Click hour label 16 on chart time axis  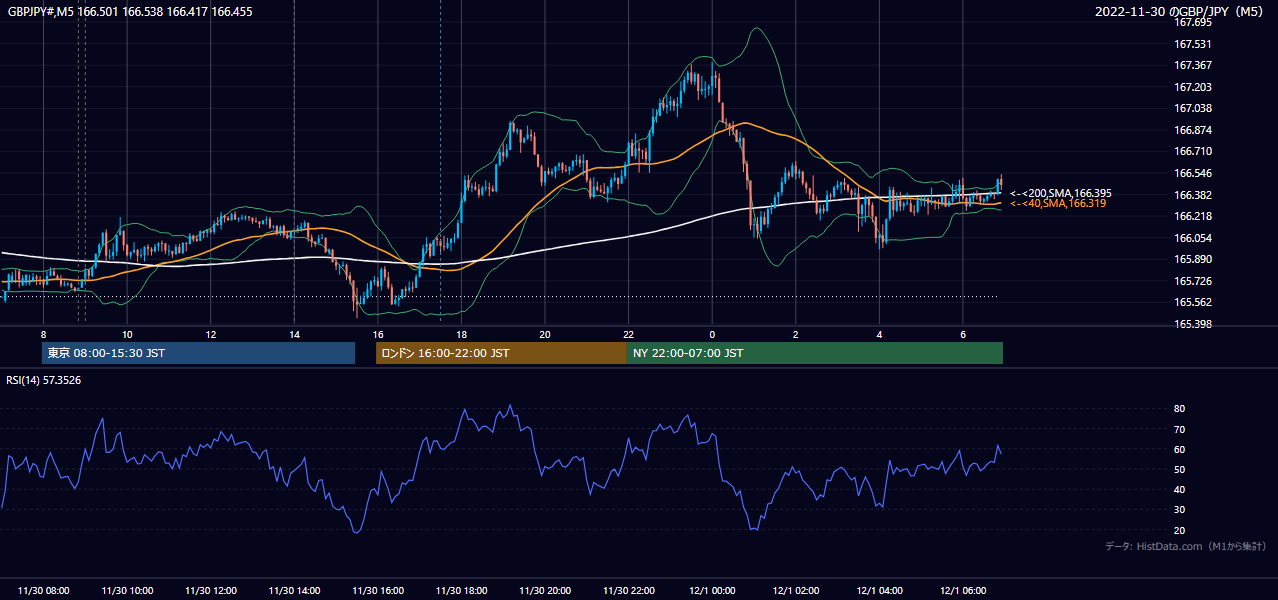tap(378, 334)
